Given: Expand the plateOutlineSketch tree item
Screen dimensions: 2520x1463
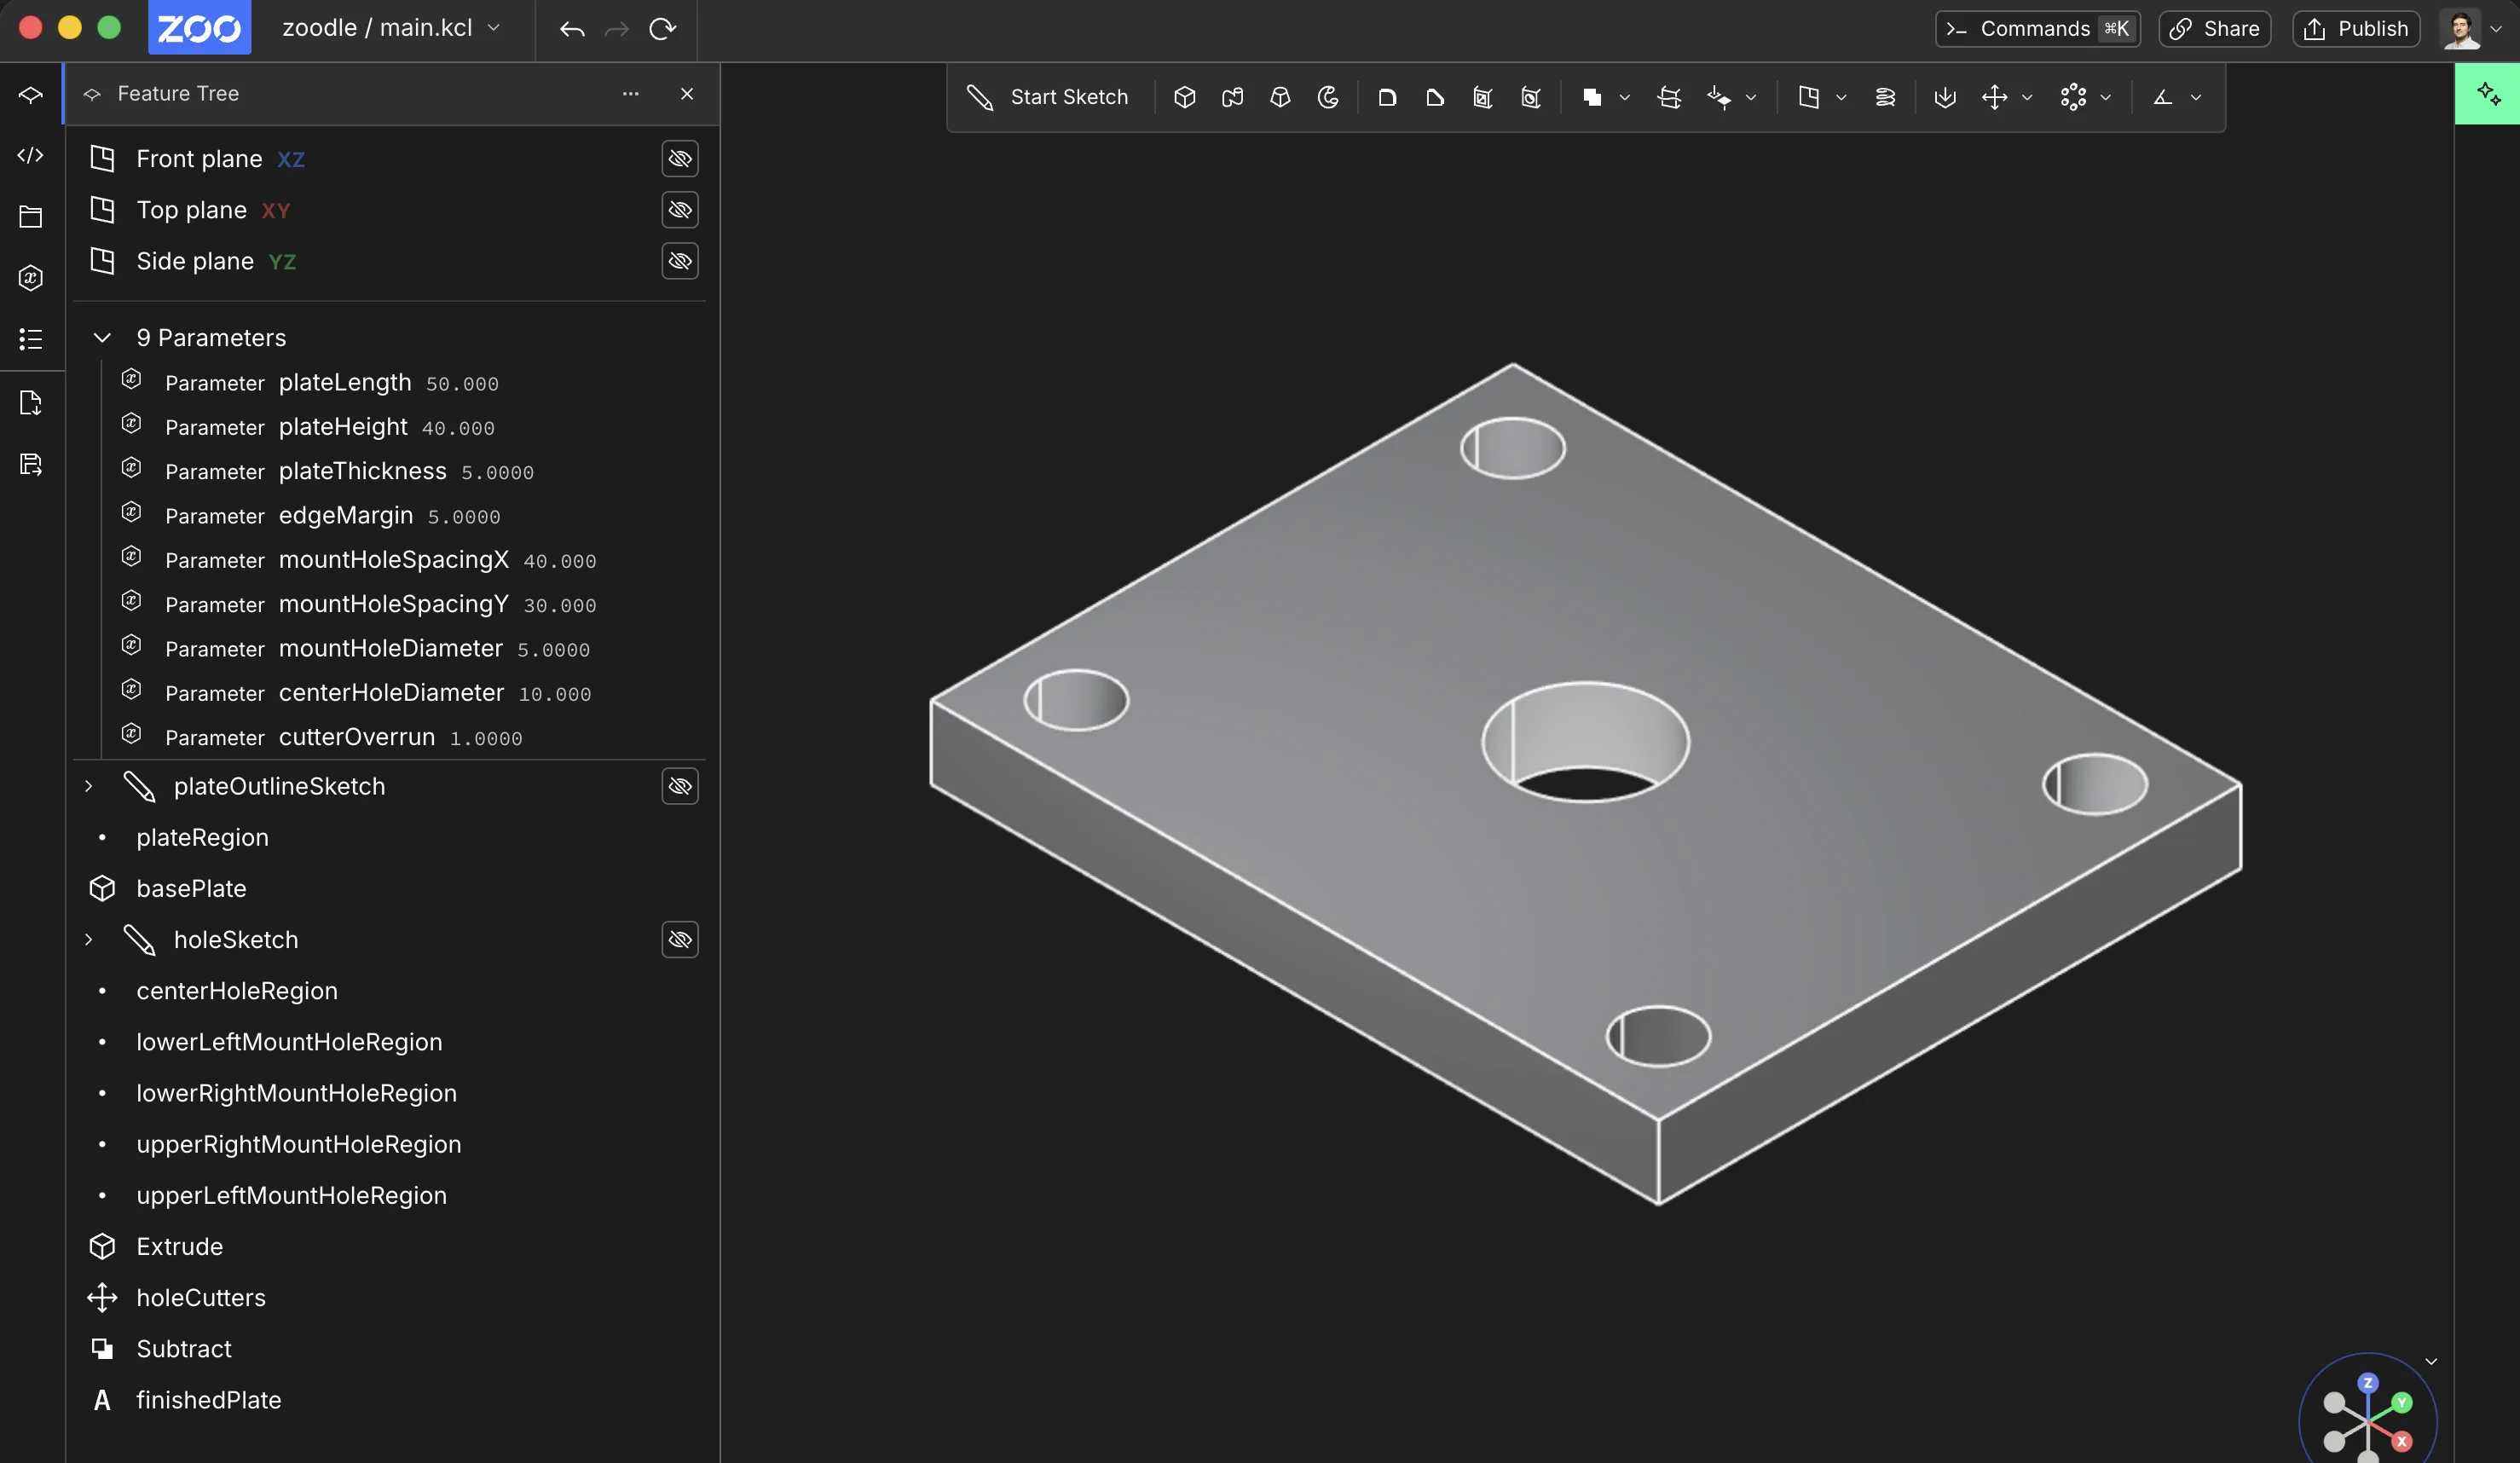Looking at the screenshot, I should point(89,786).
